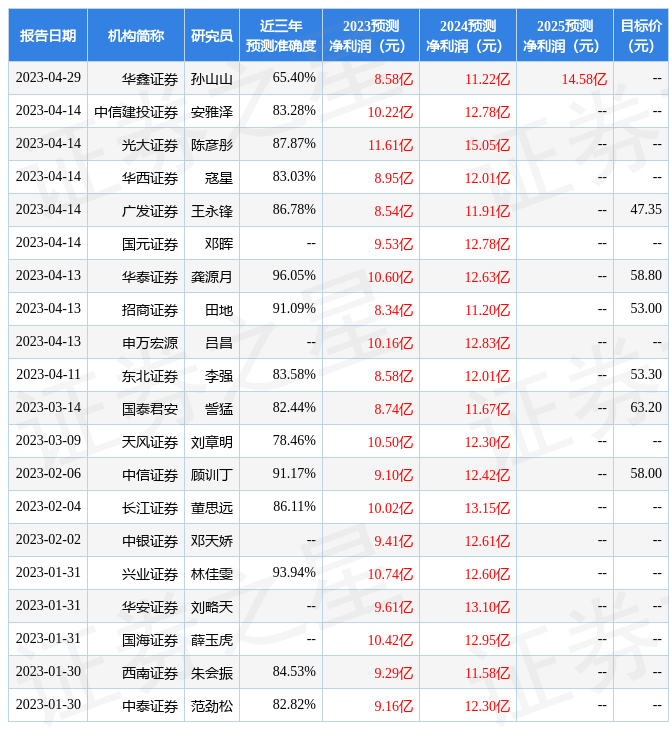The image size is (669, 730).
Task: Click the 研究员 column header
Action: coord(212,35)
